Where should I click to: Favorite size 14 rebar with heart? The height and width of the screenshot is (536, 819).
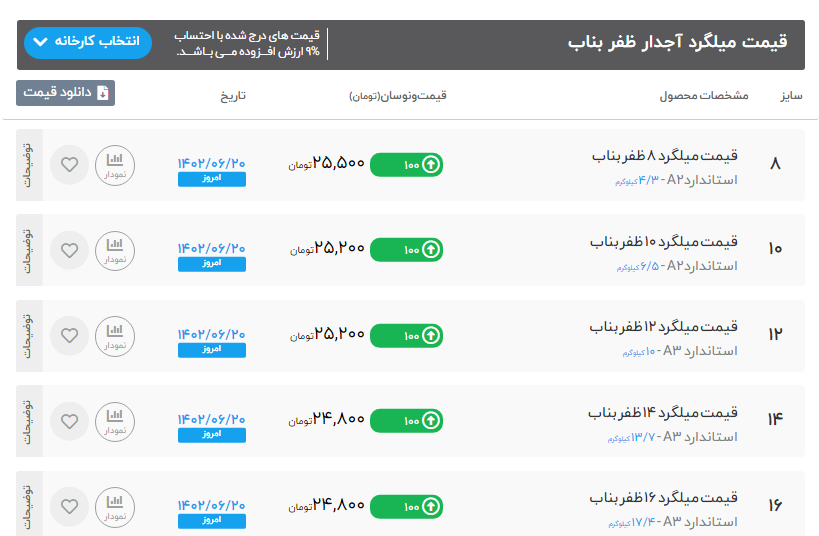[69, 421]
